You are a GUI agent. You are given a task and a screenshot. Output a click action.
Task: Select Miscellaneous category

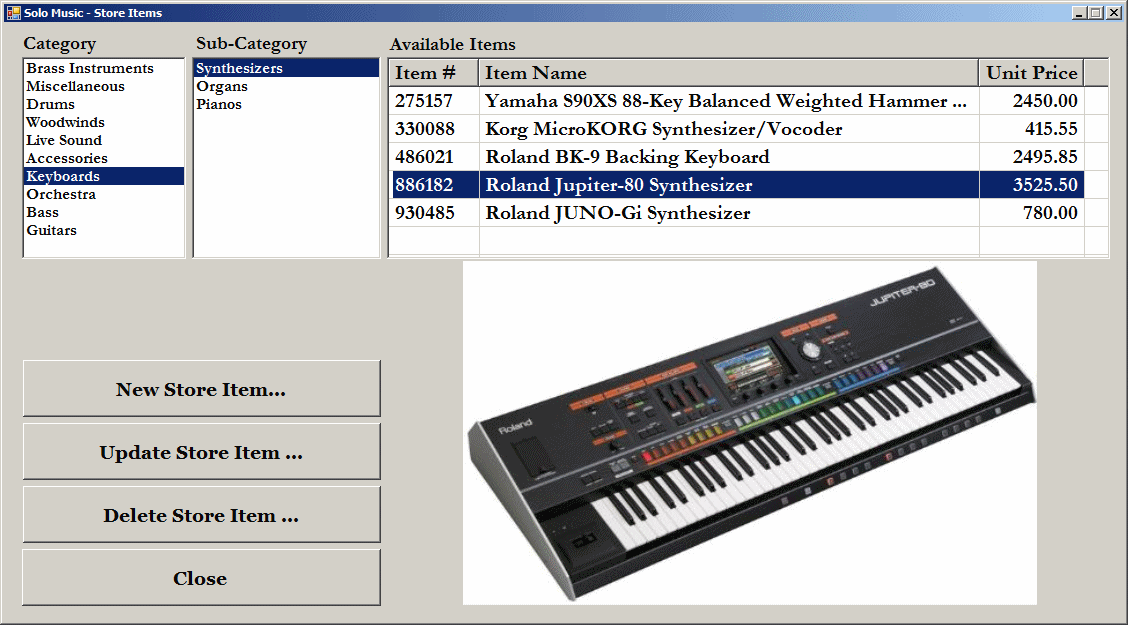coord(104,86)
